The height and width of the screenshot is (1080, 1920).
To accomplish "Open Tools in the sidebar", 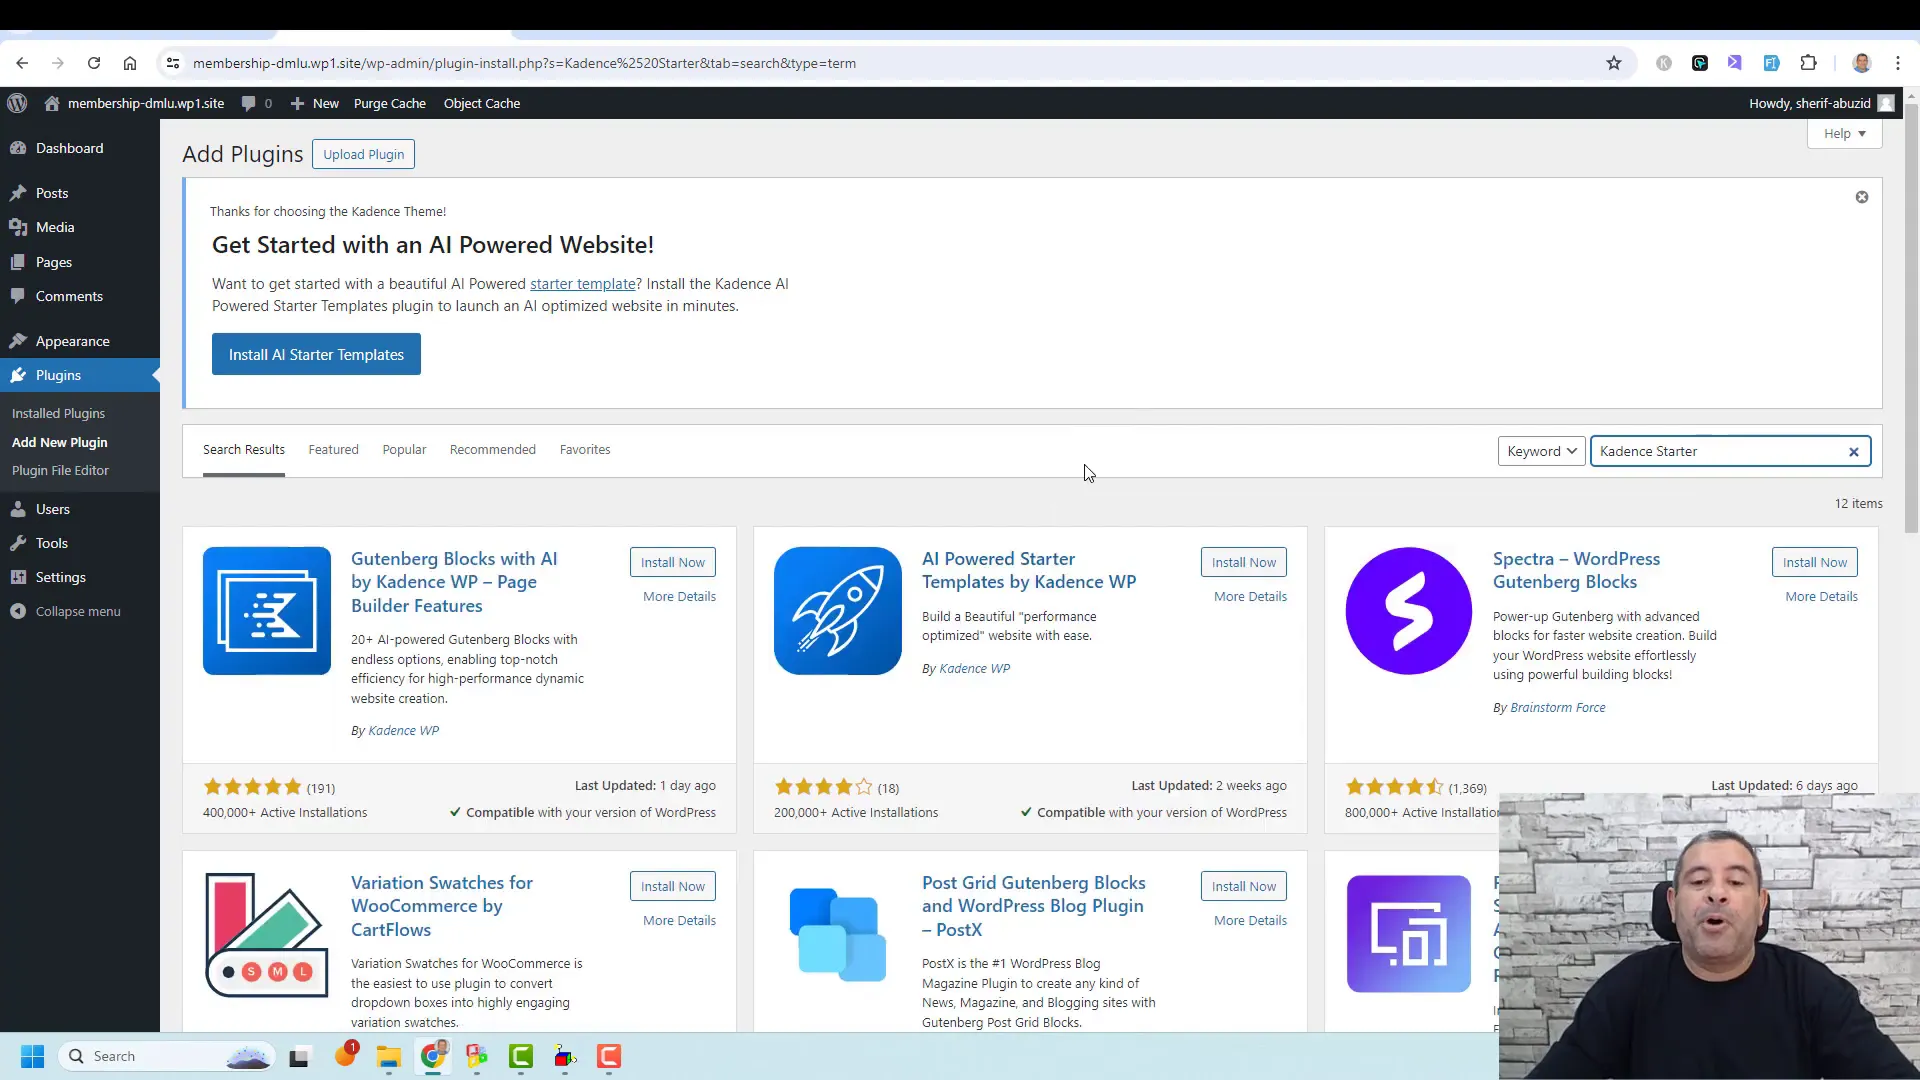I will coord(80,543).
